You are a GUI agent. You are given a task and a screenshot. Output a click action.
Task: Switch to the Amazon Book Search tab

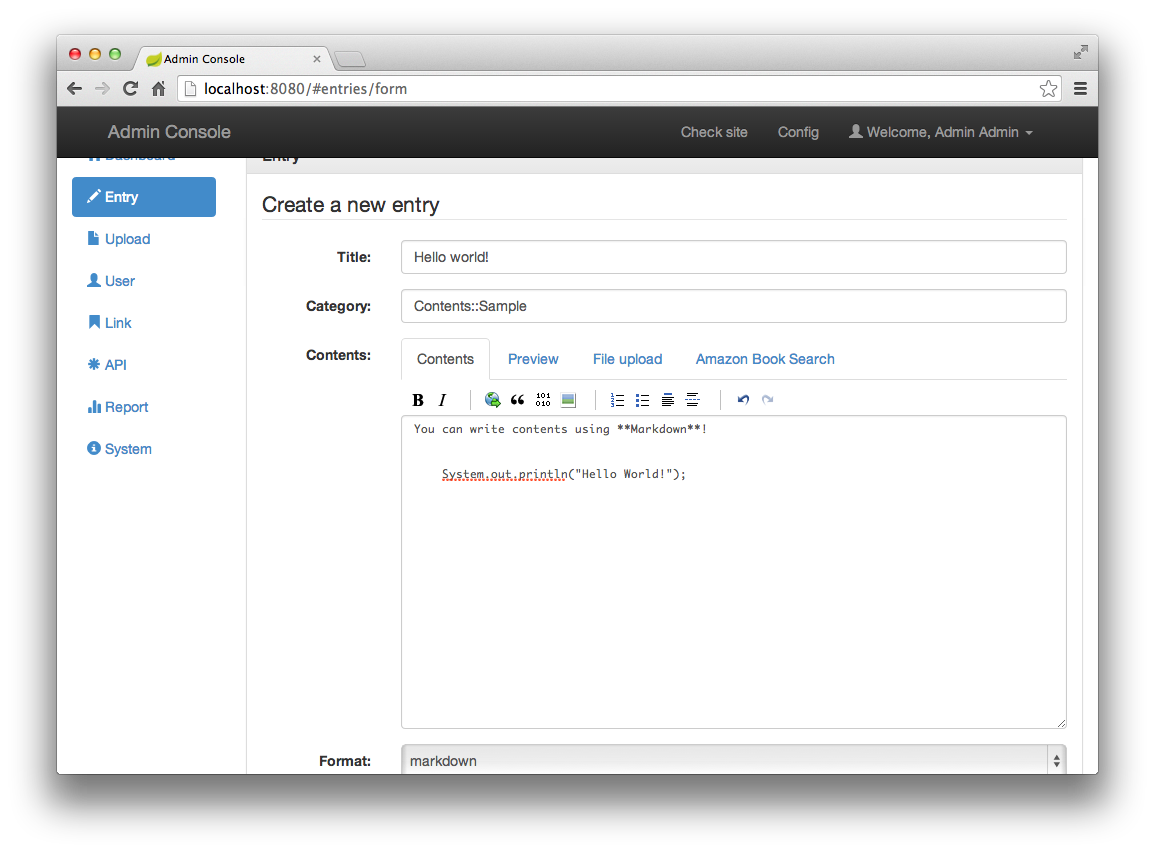click(x=765, y=359)
